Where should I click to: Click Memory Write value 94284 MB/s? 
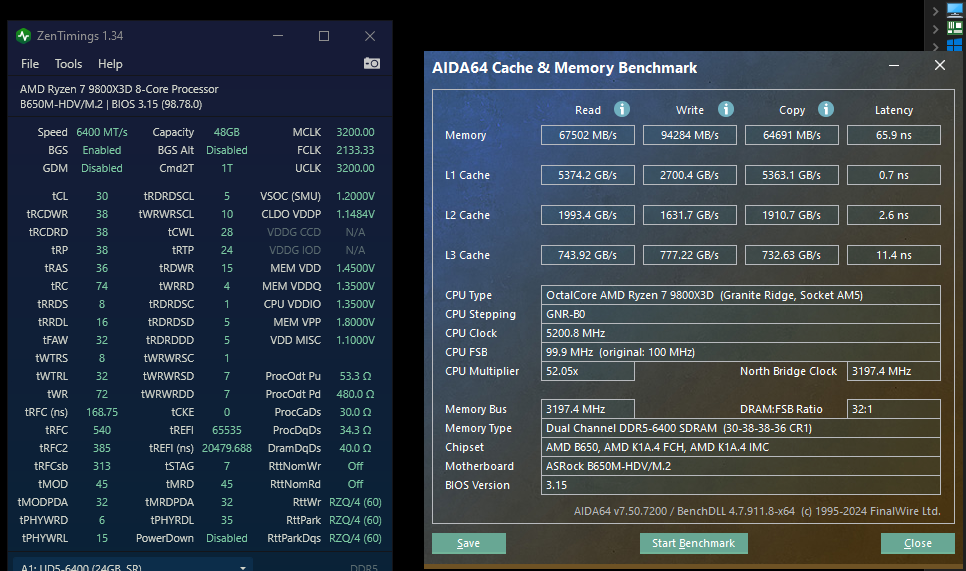click(x=690, y=135)
